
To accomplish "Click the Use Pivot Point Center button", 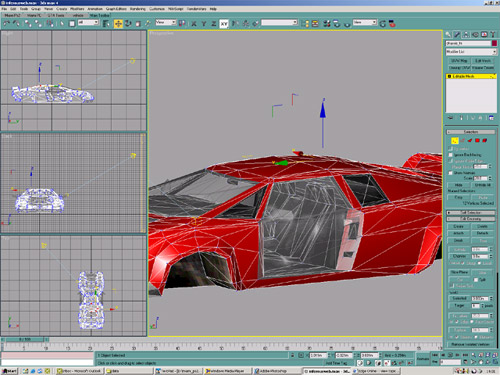I will tap(182, 23).
